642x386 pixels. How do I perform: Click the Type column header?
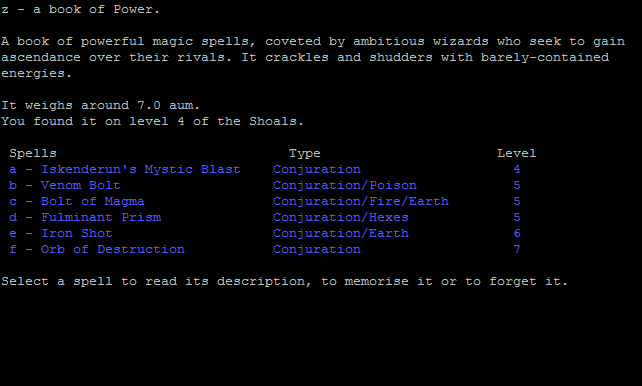(305, 153)
